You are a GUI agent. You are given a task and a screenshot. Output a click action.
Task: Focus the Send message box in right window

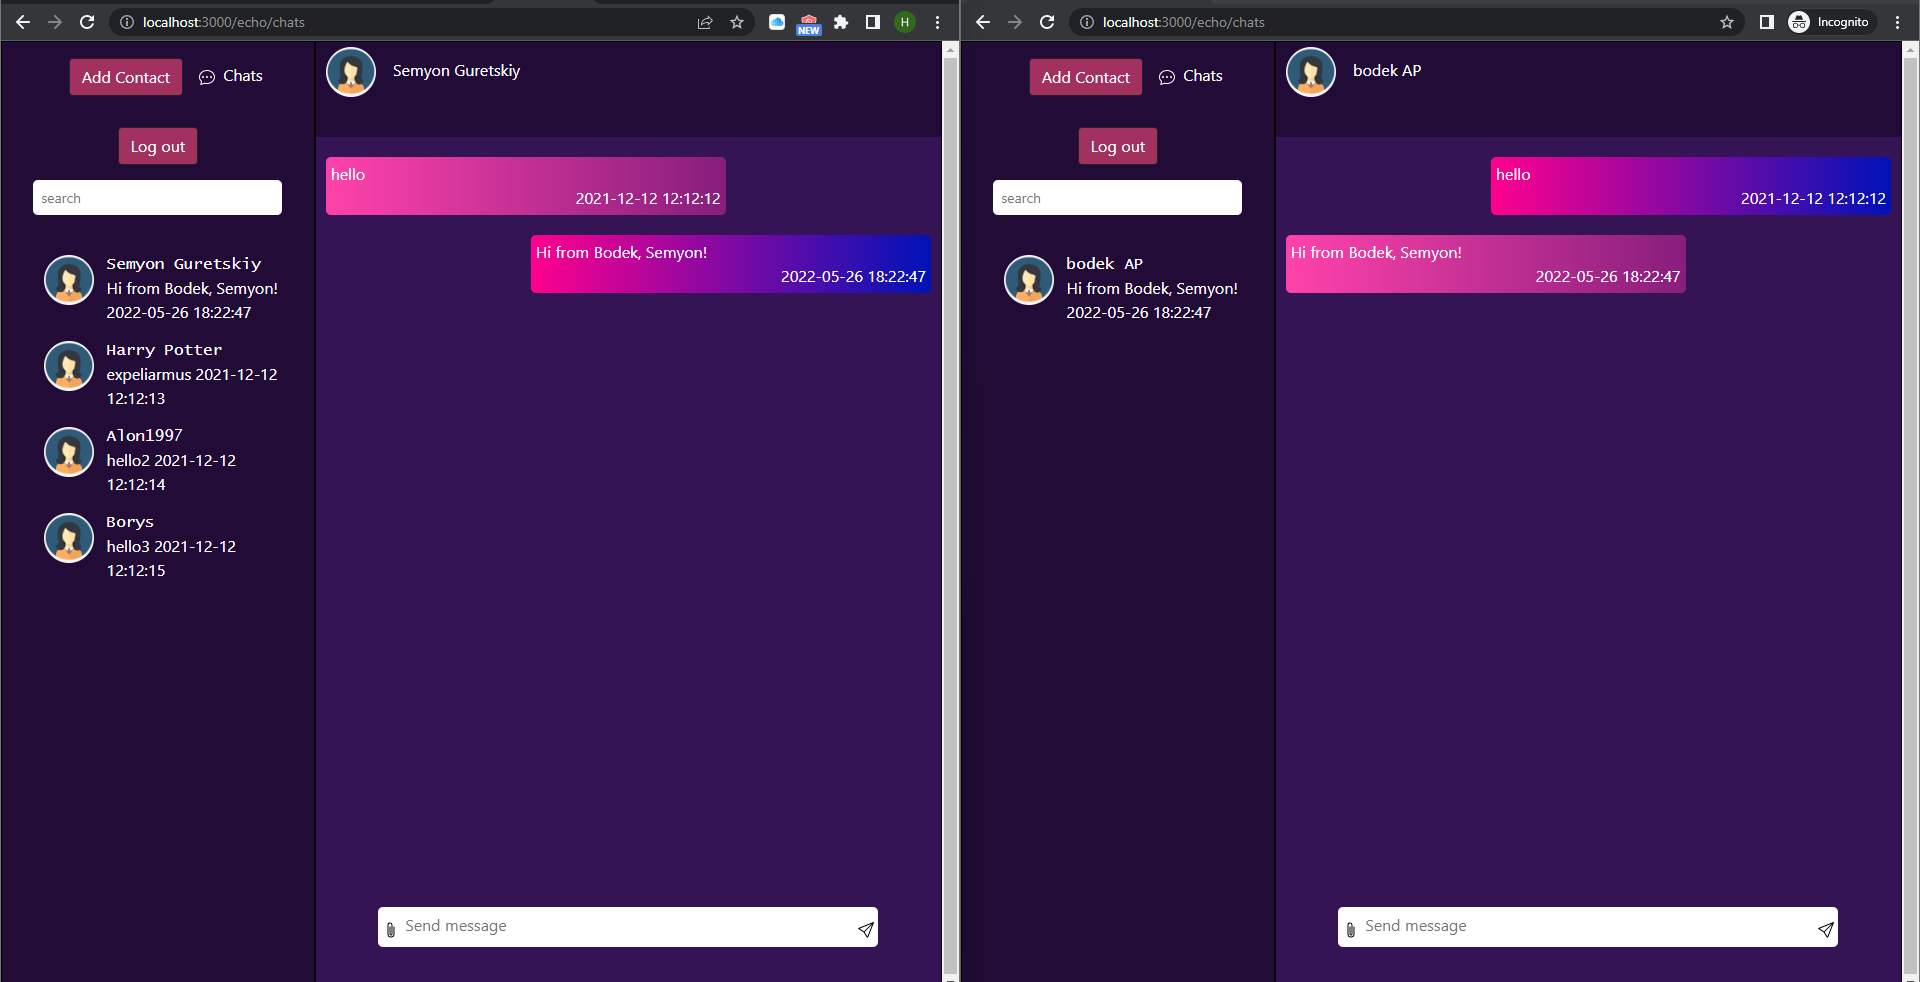click(x=1587, y=927)
